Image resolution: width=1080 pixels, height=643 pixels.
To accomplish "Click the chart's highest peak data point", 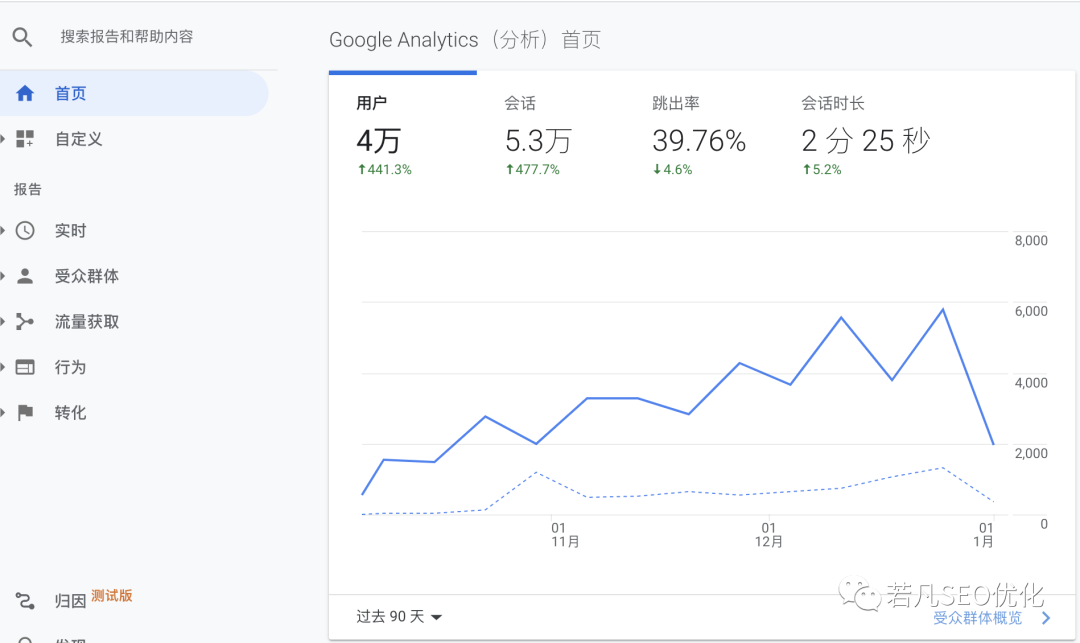I will 942,309.
